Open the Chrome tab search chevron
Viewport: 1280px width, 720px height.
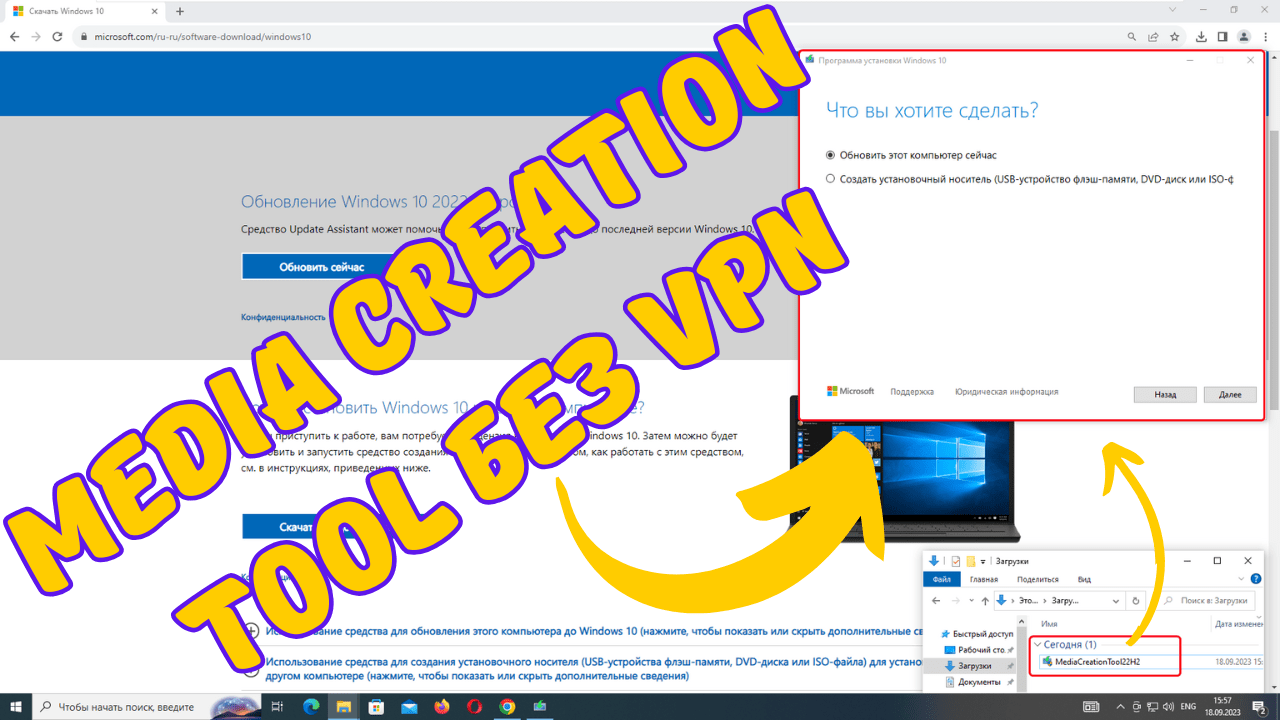1172,10
